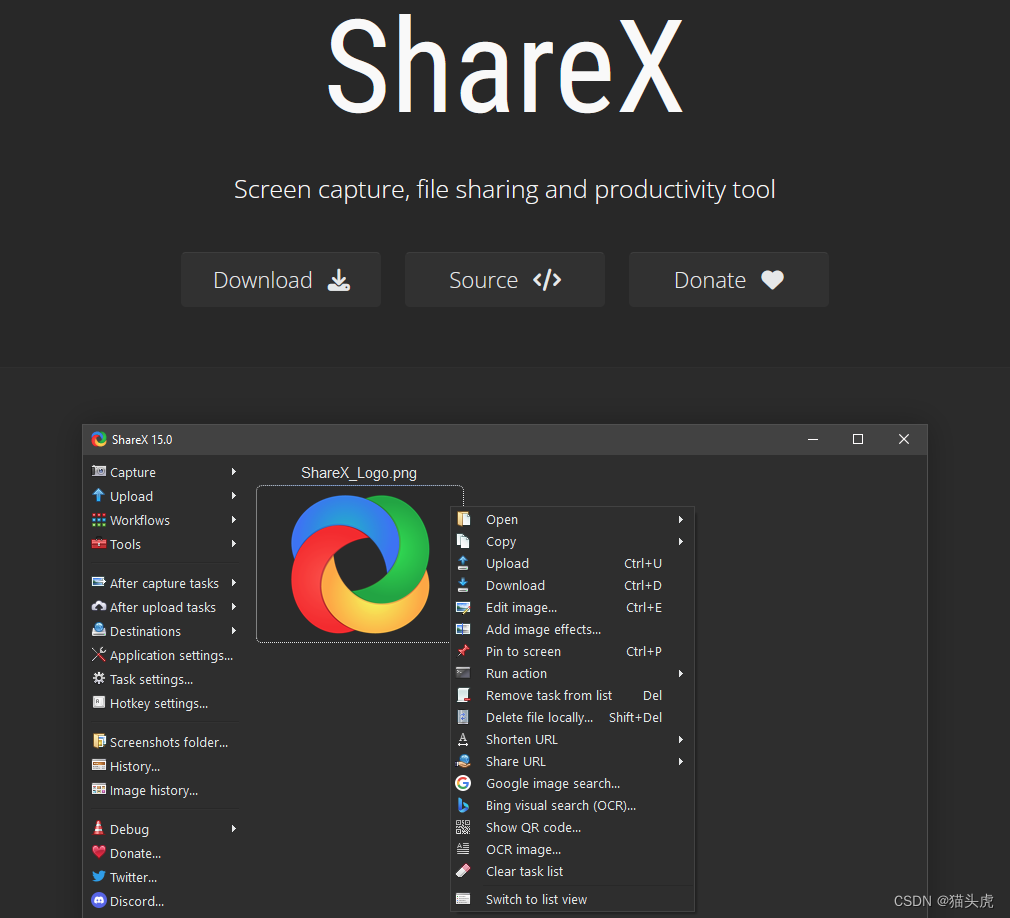The height and width of the screenshot is (918, 1010).
Task: Expand the After upload tasks submenu arrow
Action: pos(234,606)
